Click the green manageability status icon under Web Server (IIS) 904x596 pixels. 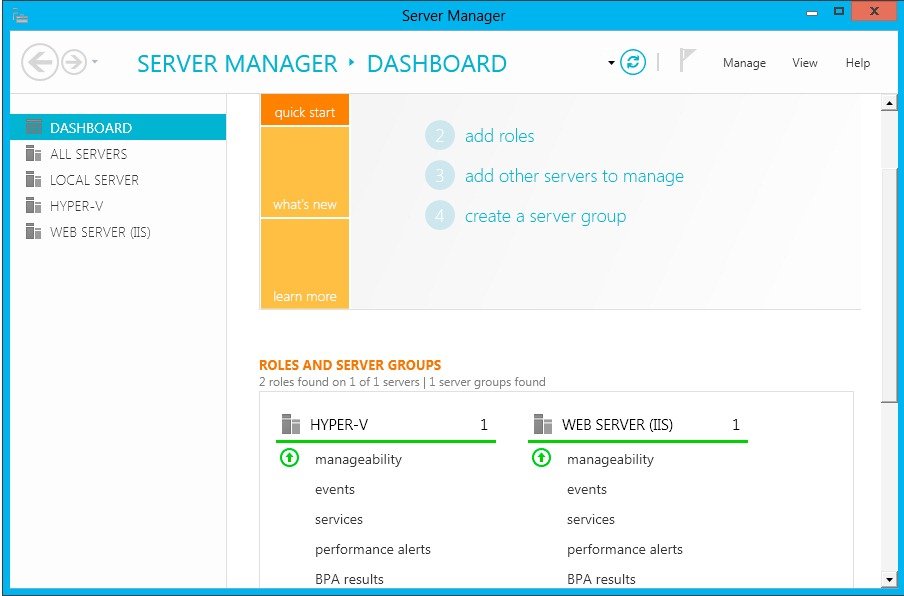click(541, 458)
